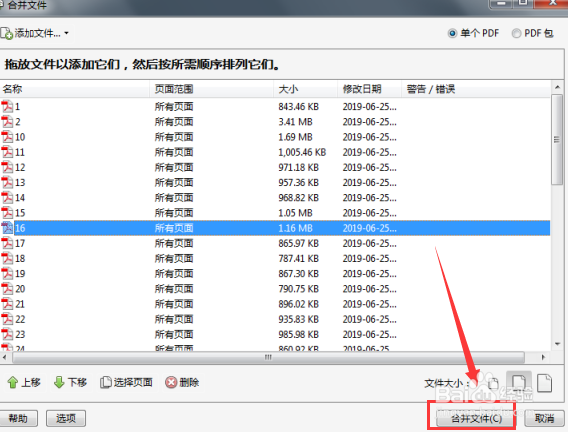This screenshot has width=568, height=432.
Task: Click the PDF icon of file 21
Action: click(7, 304)
